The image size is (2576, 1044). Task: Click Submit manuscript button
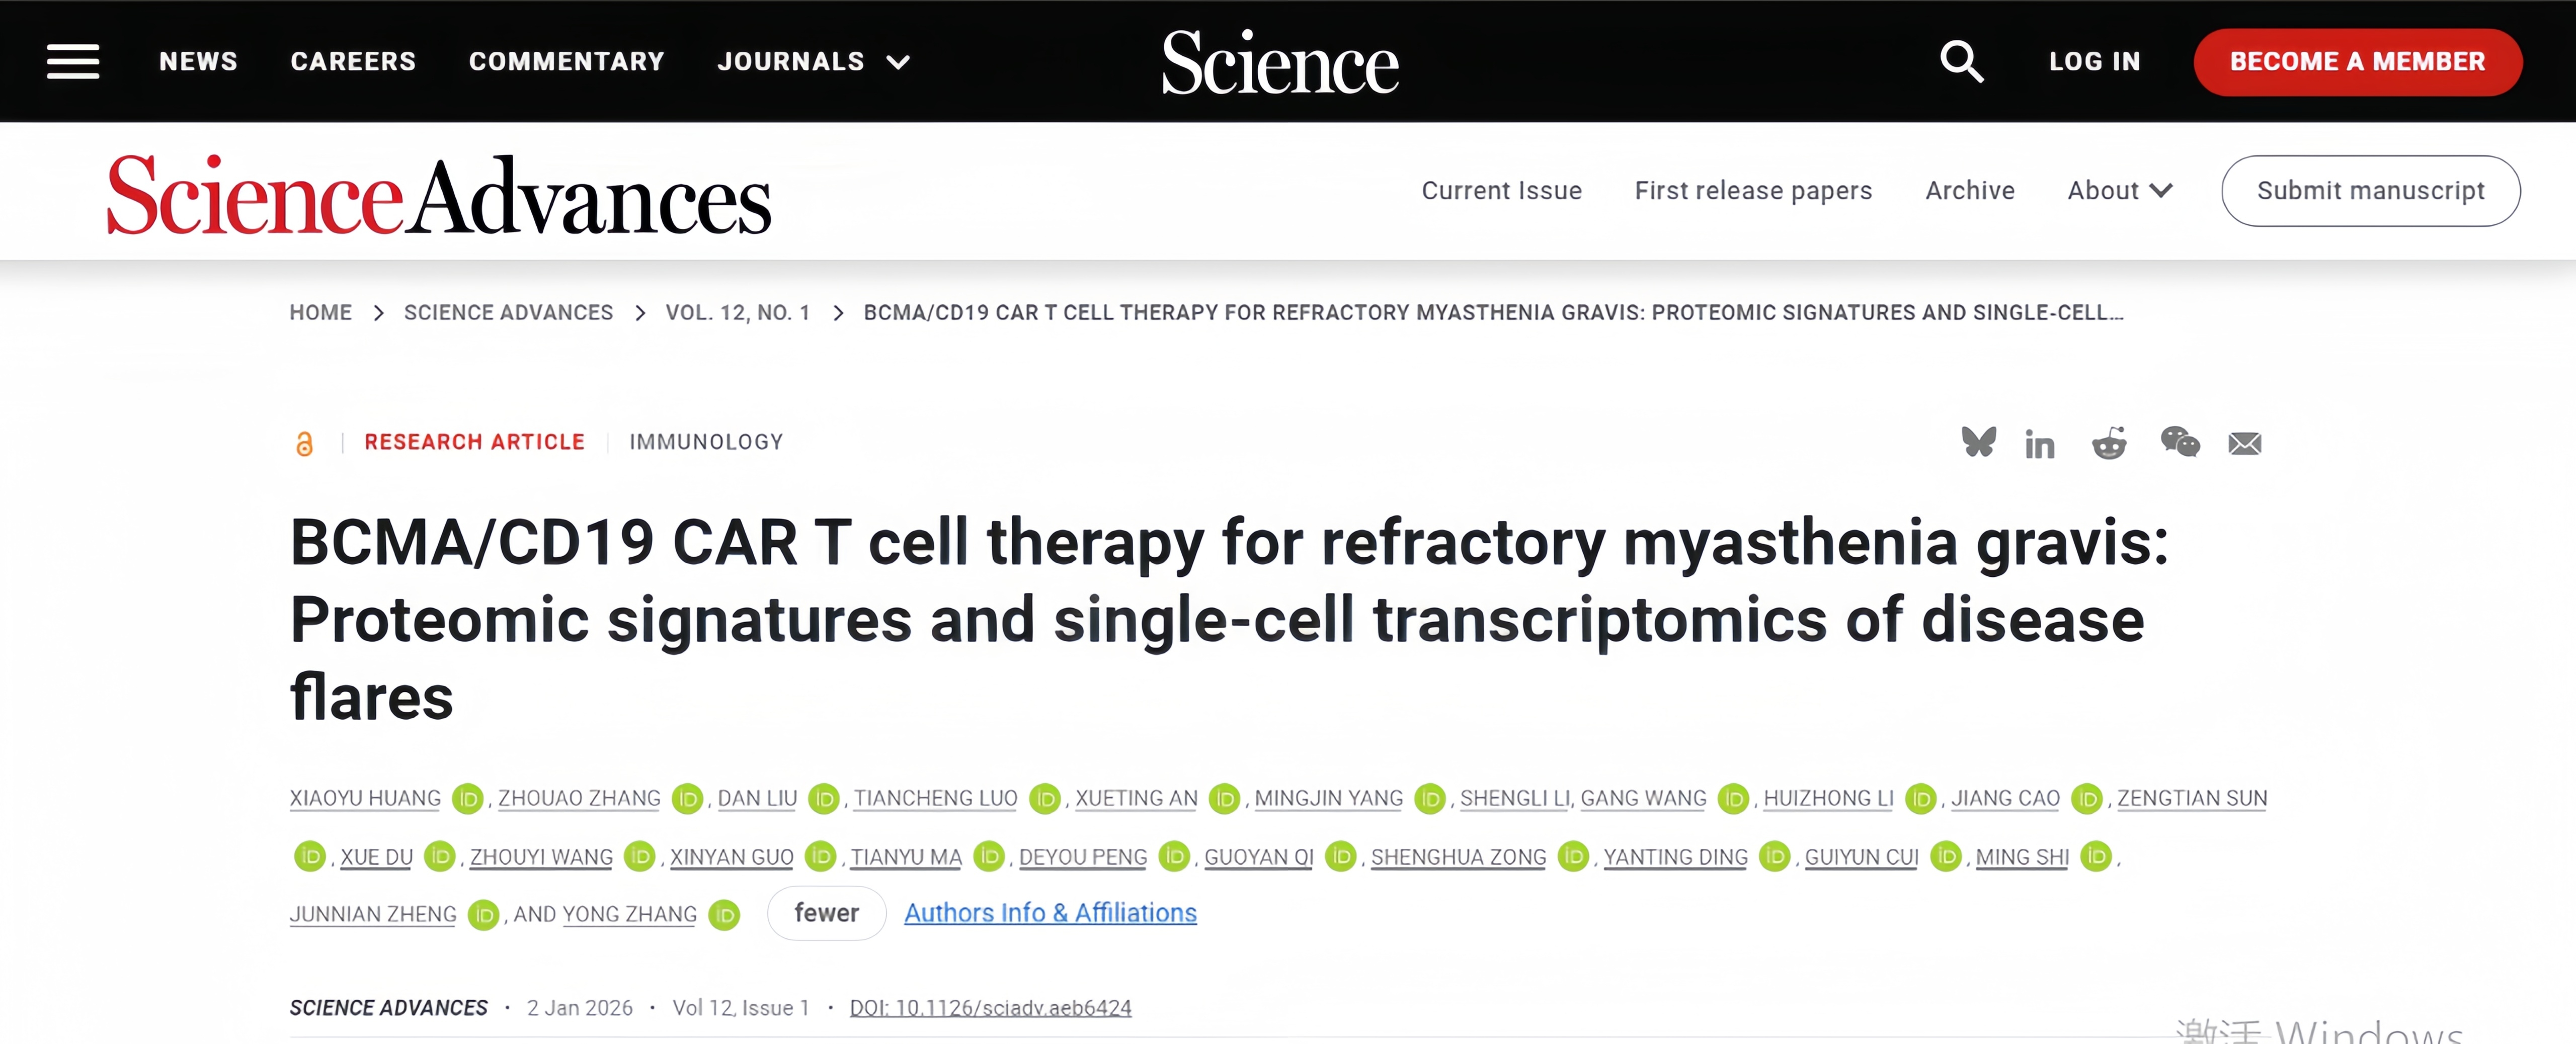tap(2370, 191)
